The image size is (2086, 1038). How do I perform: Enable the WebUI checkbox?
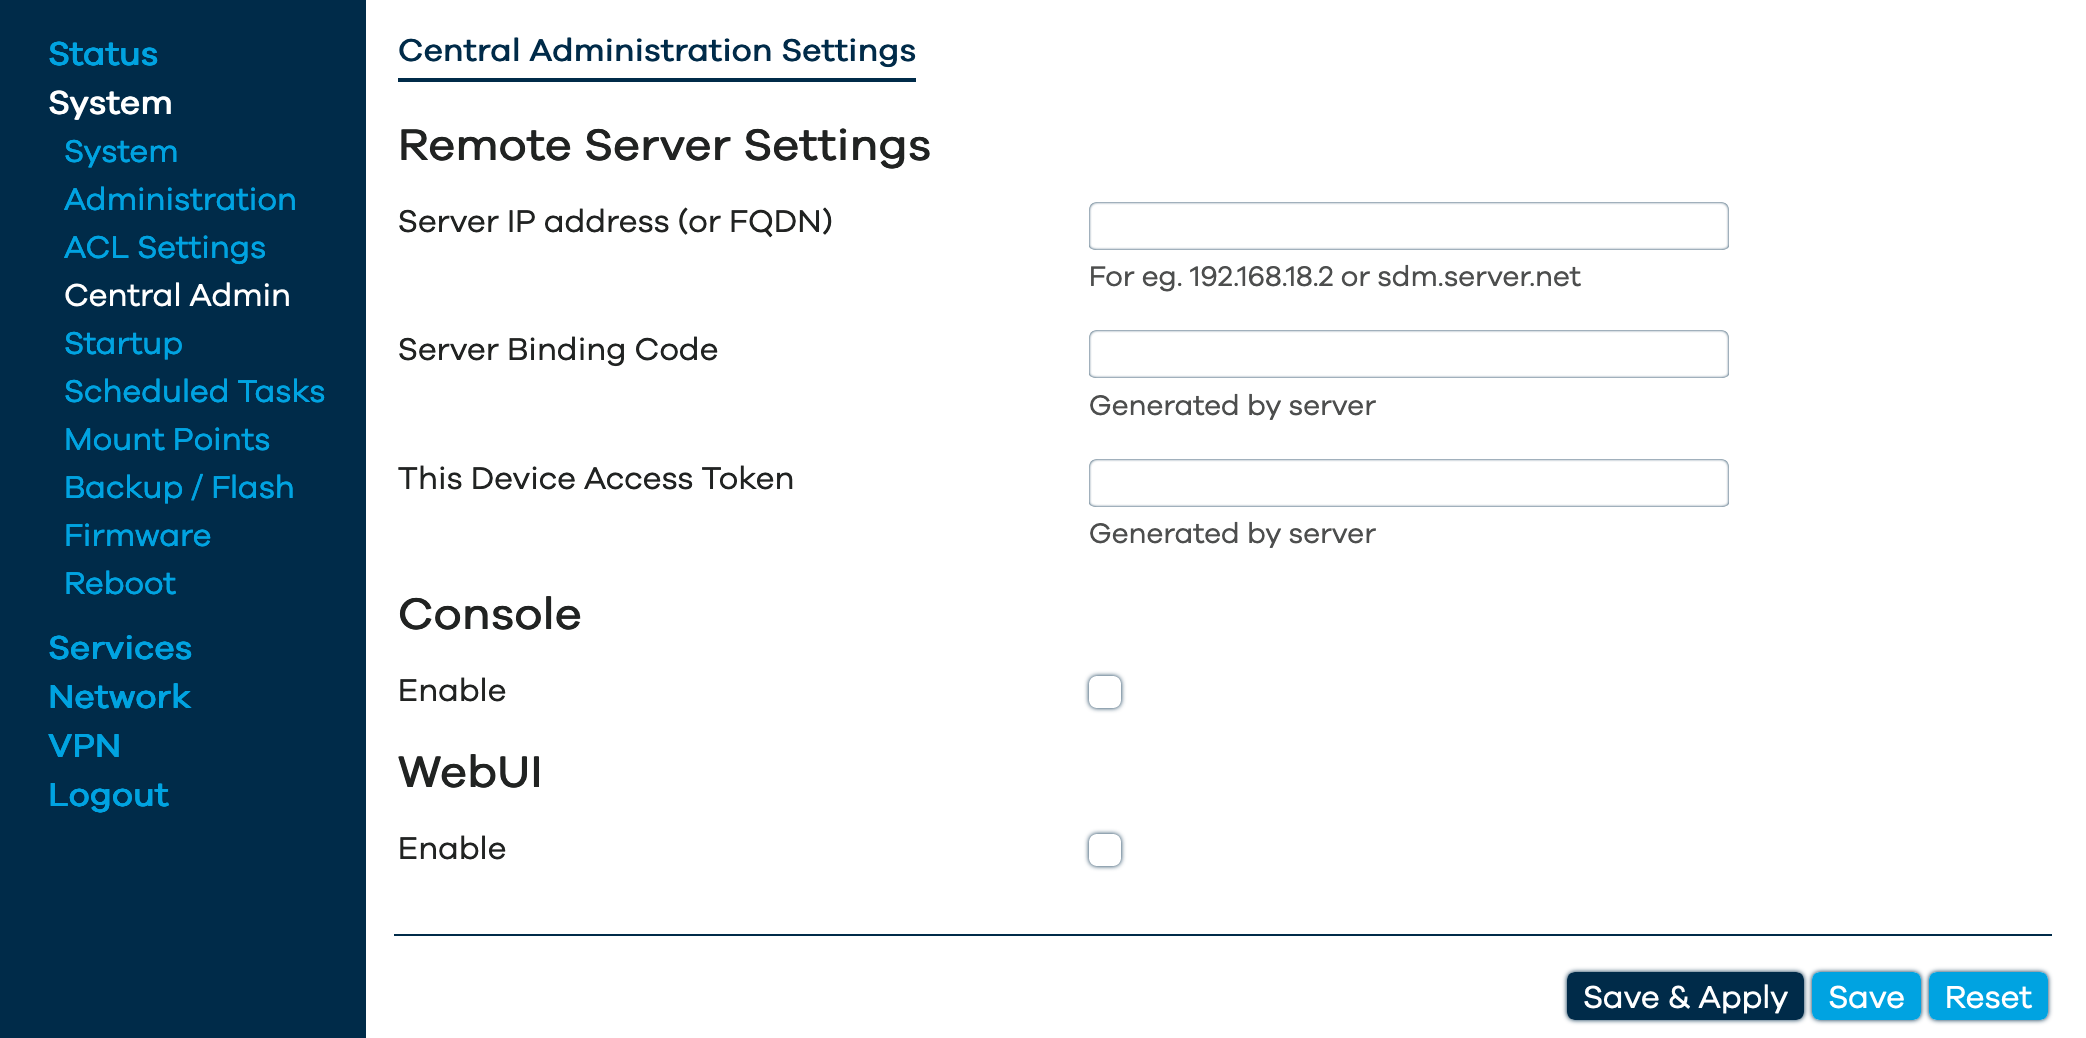click(1105, 850)
